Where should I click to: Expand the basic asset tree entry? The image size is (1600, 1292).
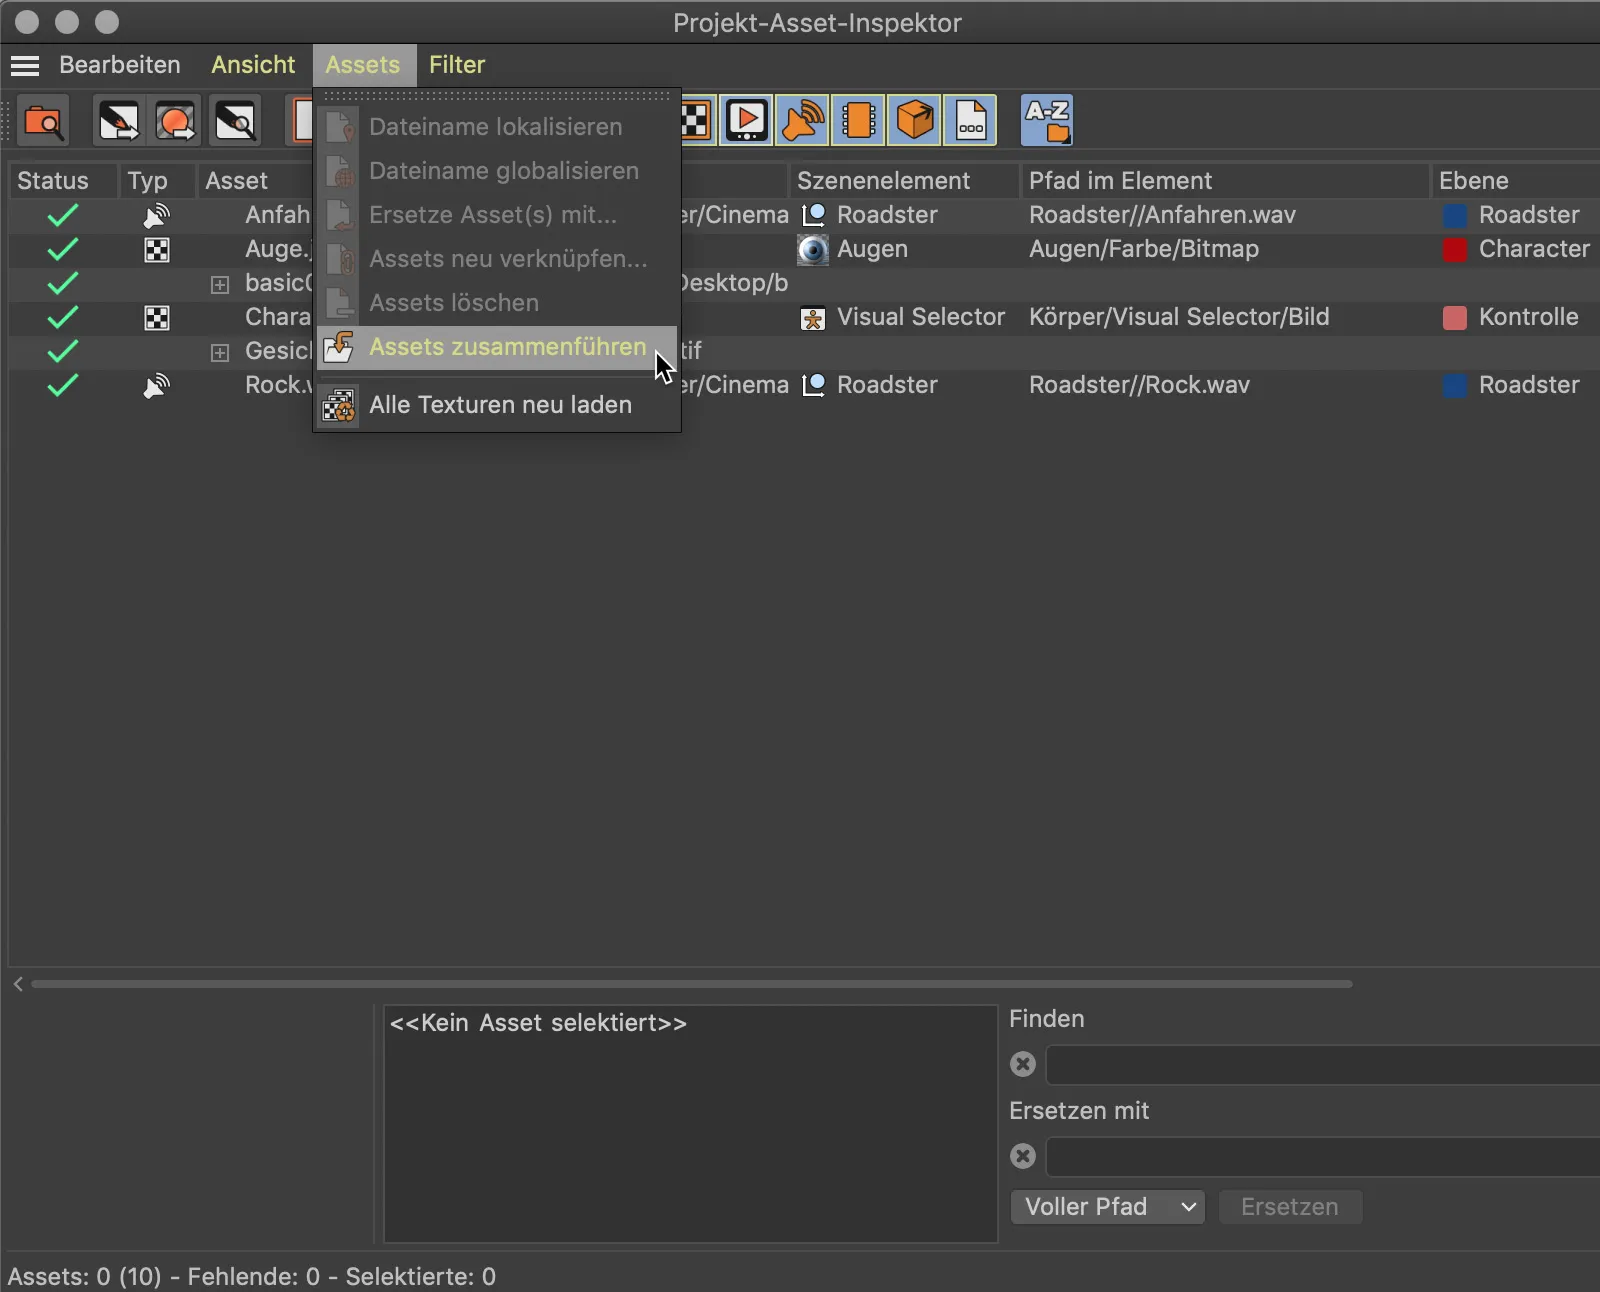pyautogui.click(x=219, y=283)
